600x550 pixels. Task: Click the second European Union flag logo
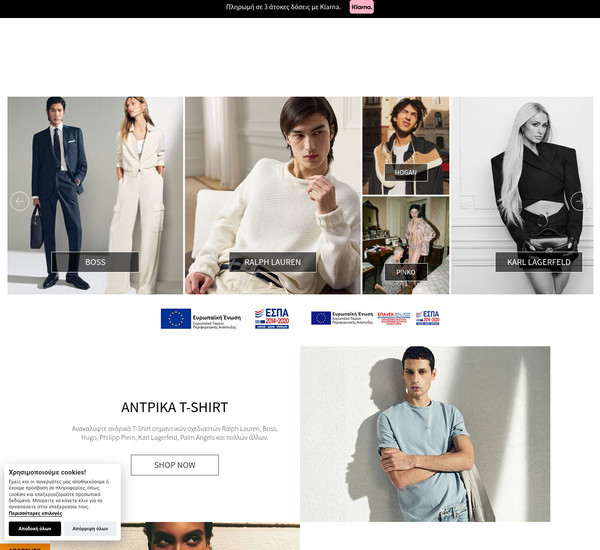(321, 318)
